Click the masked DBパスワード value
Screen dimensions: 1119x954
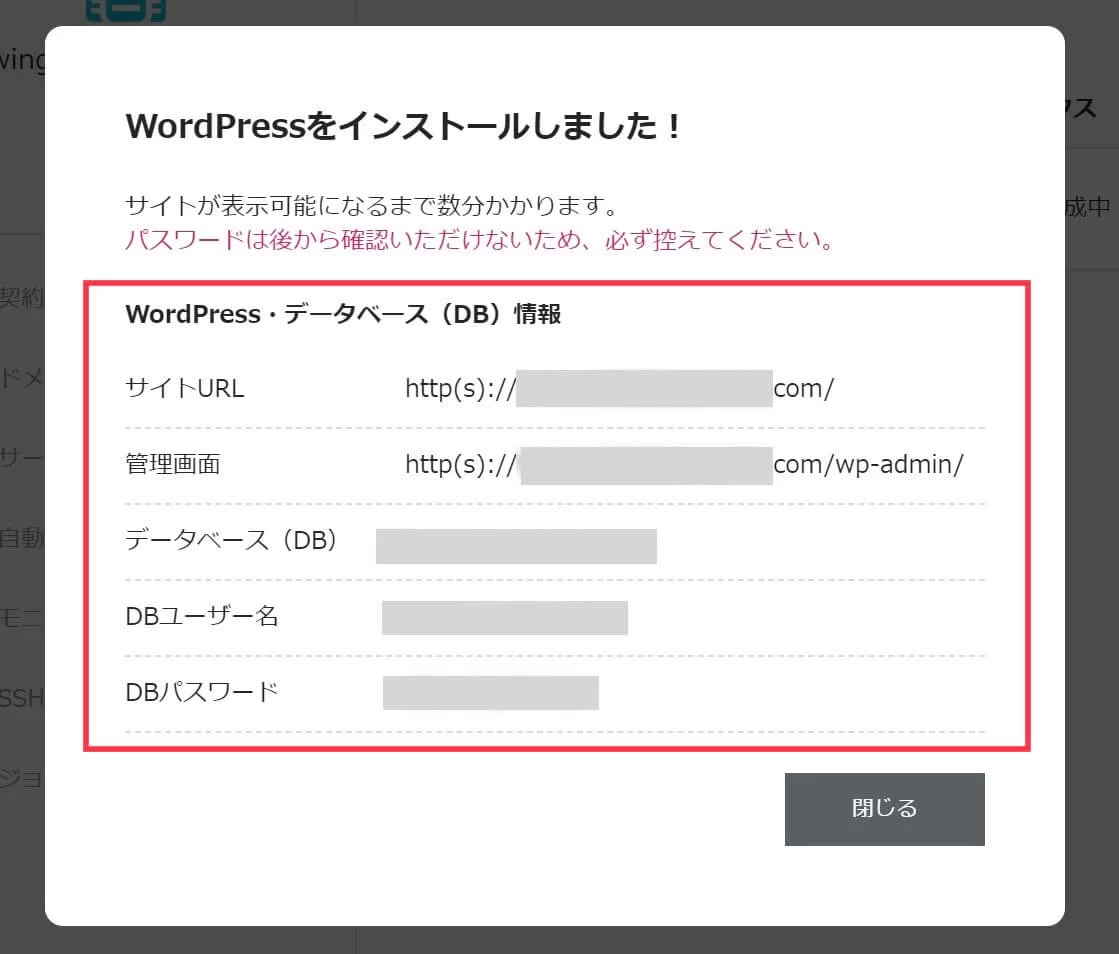490,693
